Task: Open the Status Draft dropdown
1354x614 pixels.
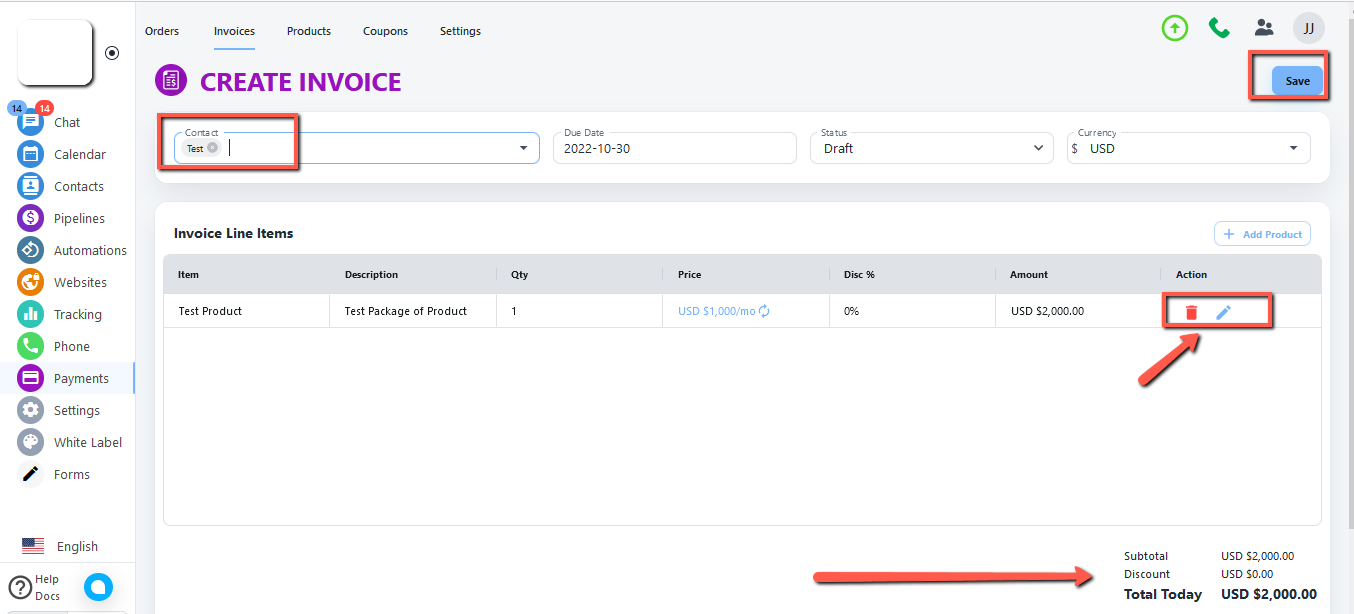Action: point(1036,148)
